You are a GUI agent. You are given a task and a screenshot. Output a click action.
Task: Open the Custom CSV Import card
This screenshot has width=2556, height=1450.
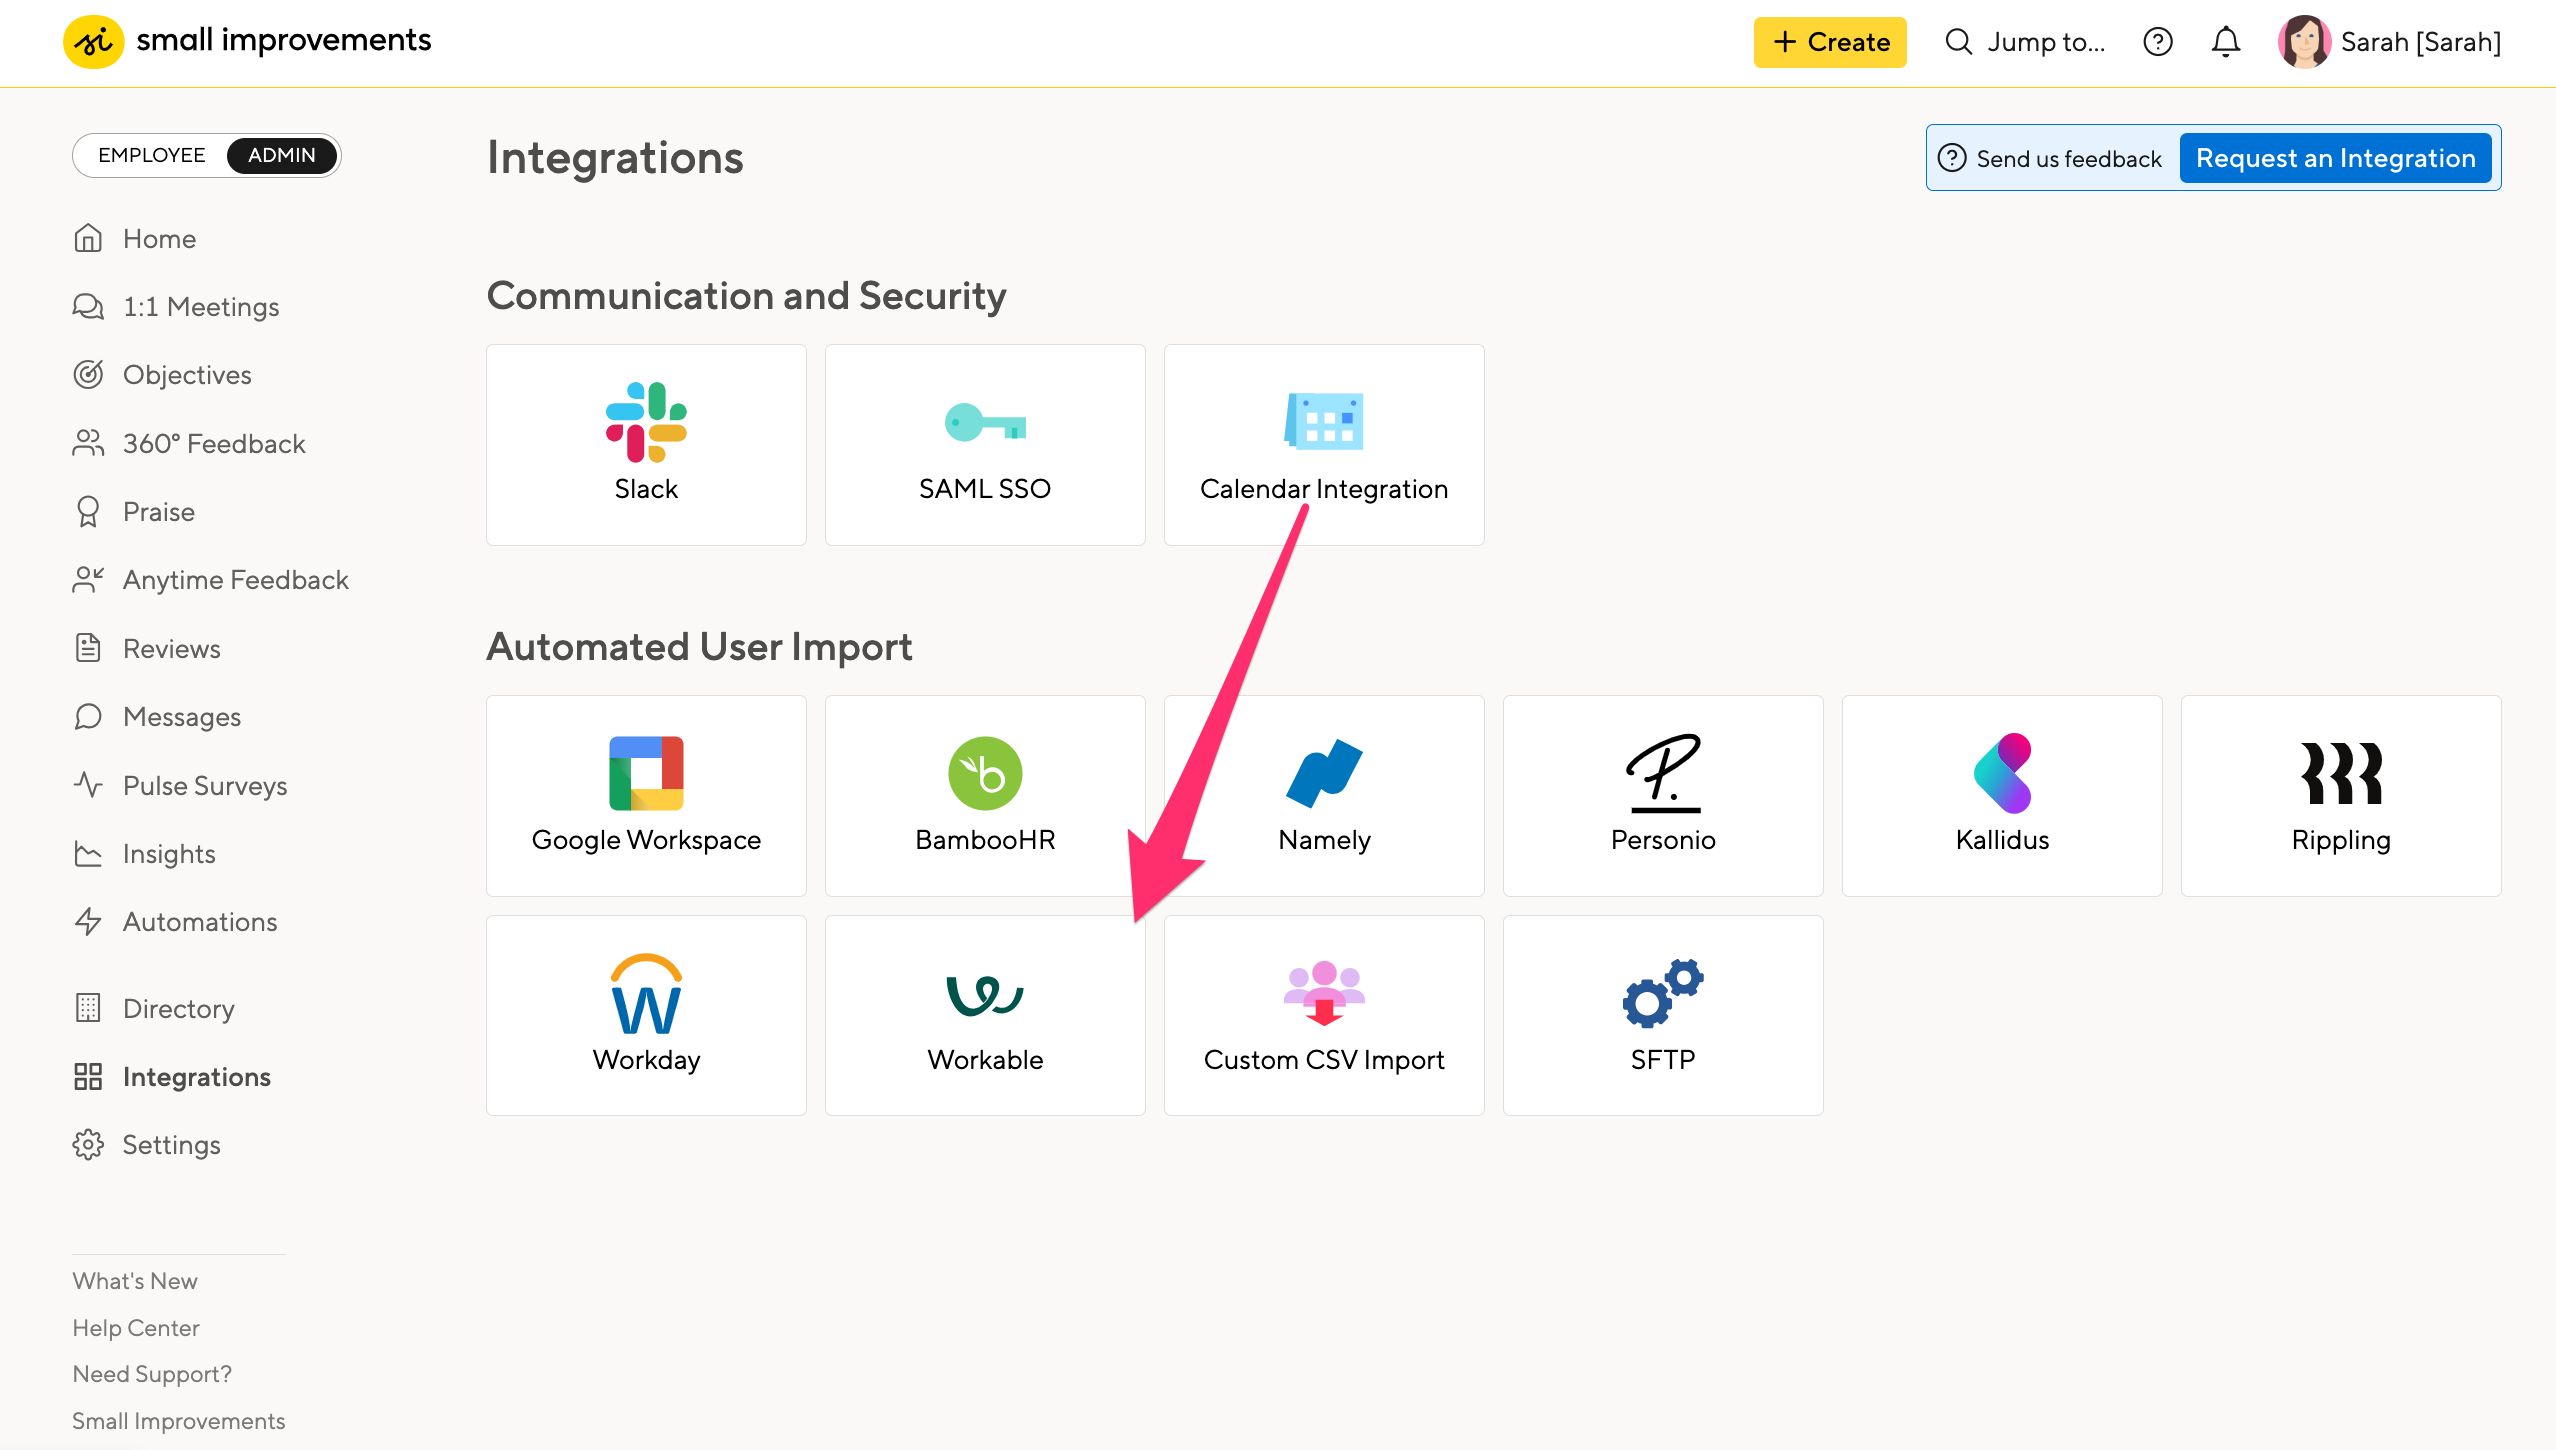[1324, 1016]
